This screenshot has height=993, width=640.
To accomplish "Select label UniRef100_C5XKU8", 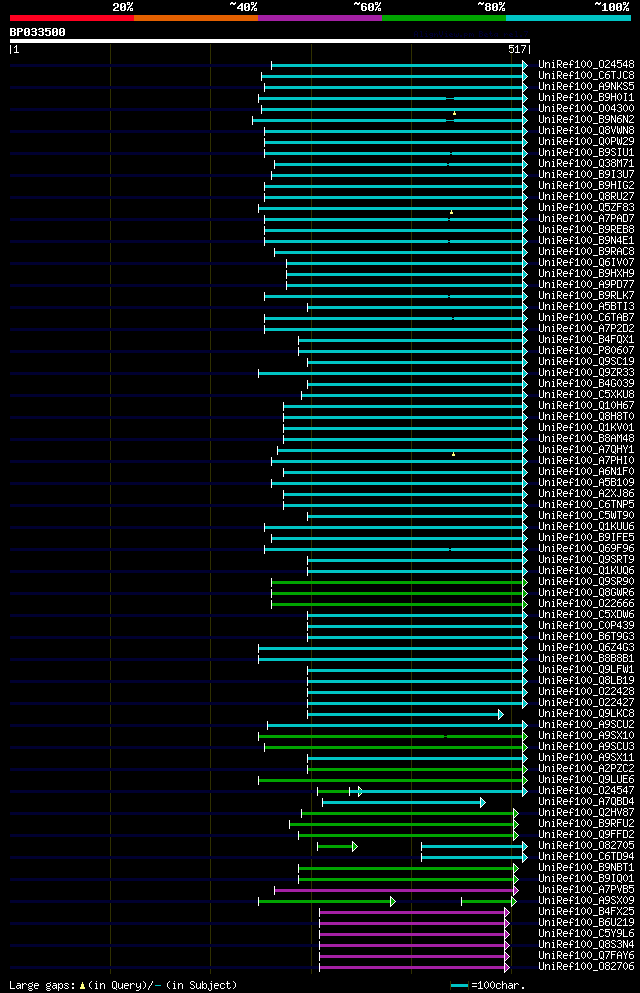I will 586,395.
